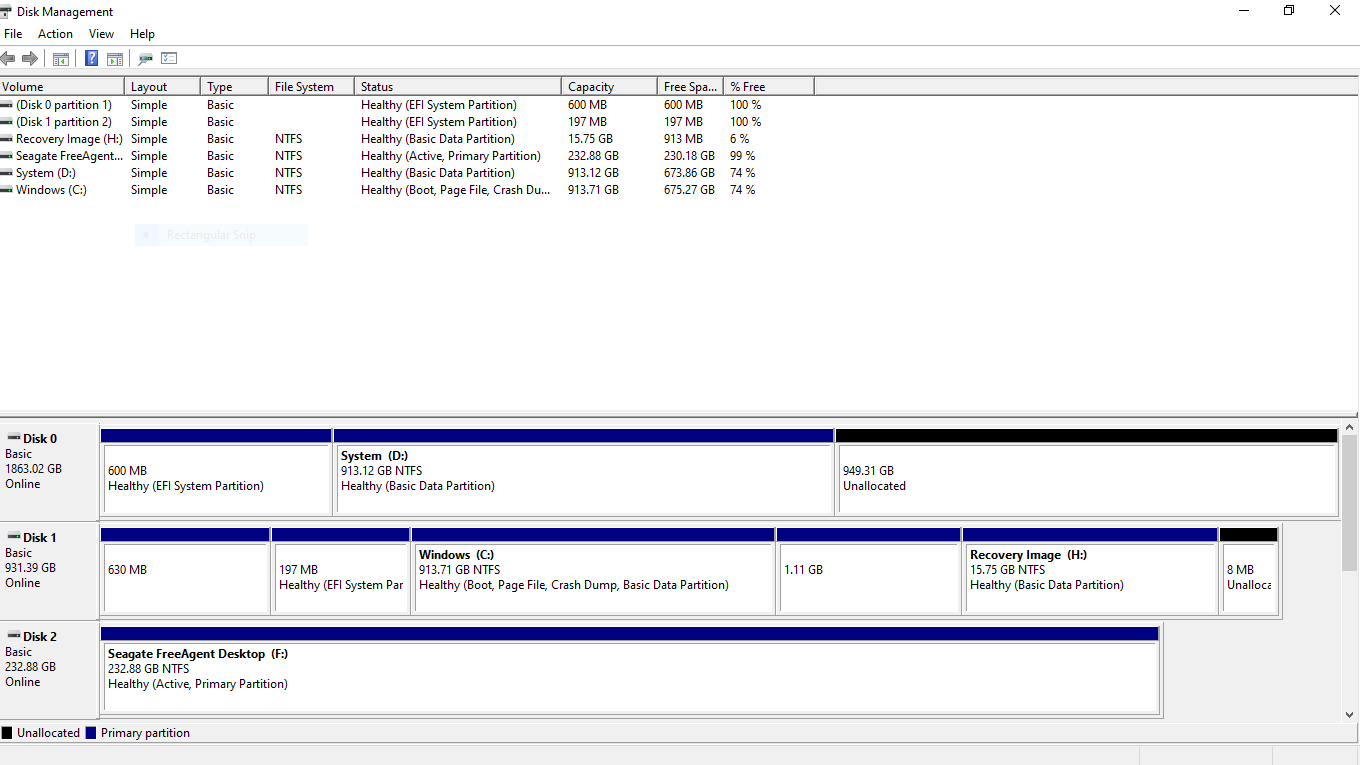1360x765 pixels.
Task: Open the blue question mark Help icon
Action: pos(92,59)
